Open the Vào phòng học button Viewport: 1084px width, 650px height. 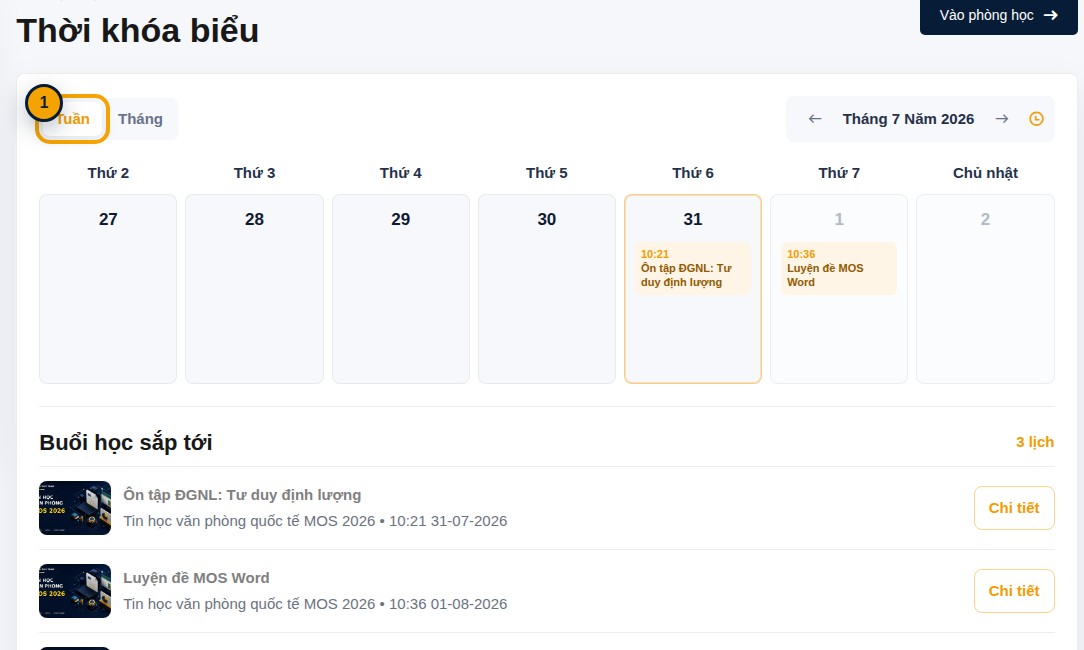tap(998, 15)
